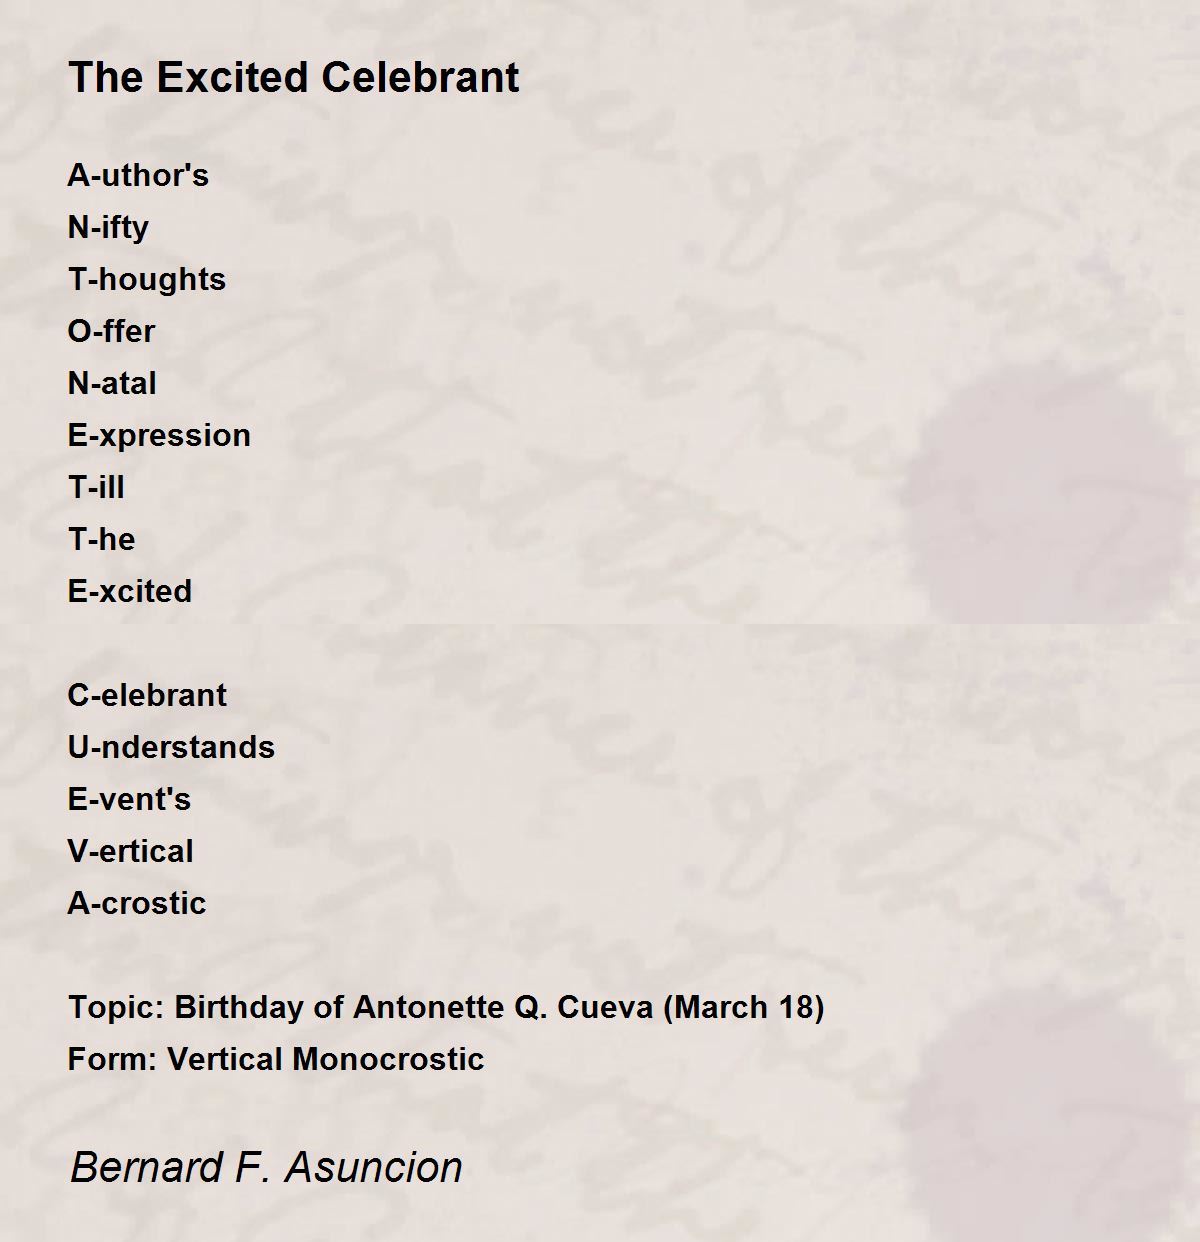This screenshot has width=1200, height=1242.
Task: Click the Topic line about Antonette Q. Cueva
Action: click(x=446, y=1007)
